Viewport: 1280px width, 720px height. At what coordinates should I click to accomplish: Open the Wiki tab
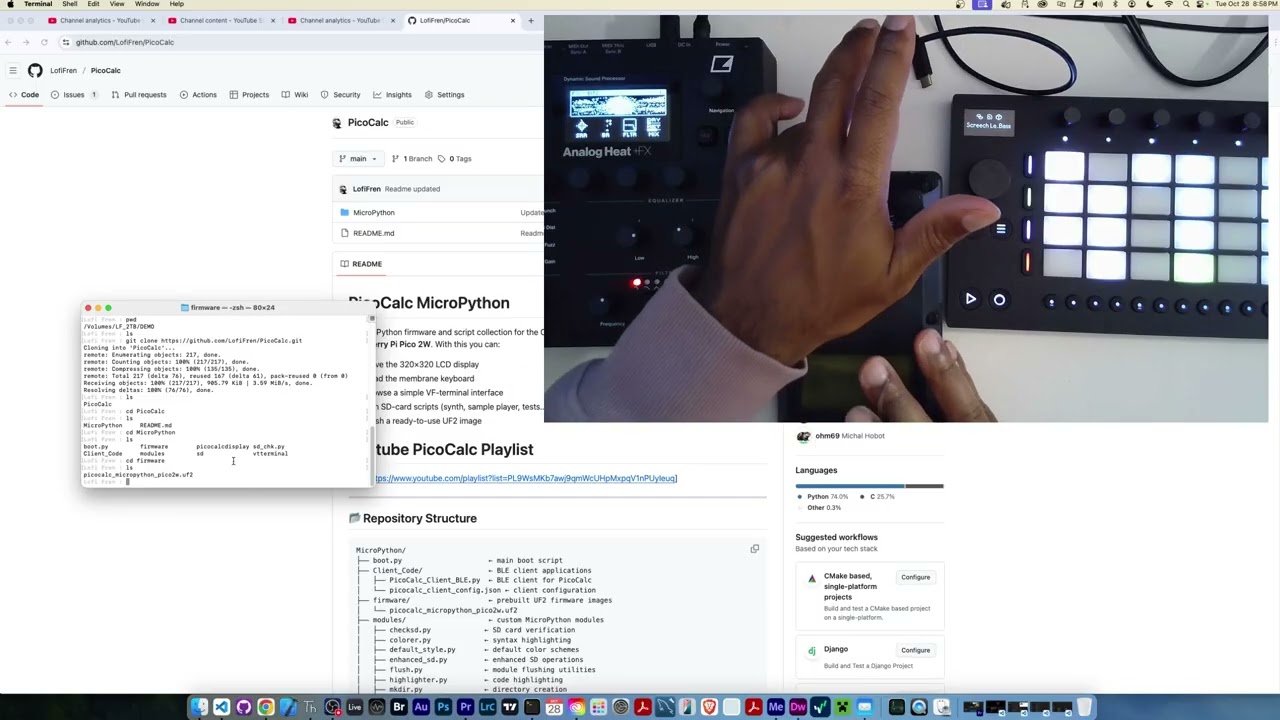pos(294,95)
